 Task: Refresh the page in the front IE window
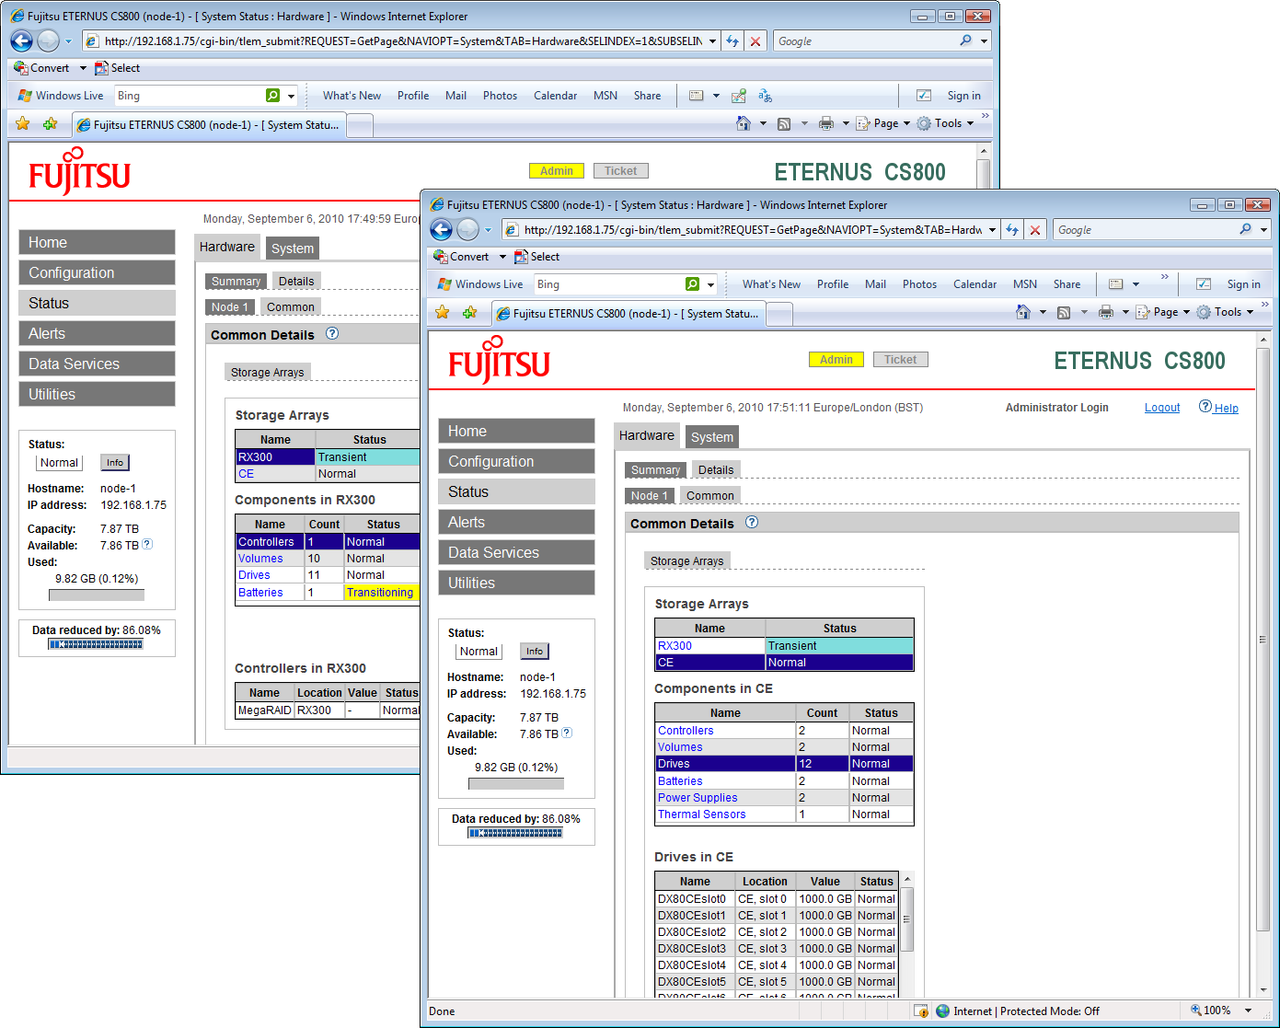[x=1013, y=230]
